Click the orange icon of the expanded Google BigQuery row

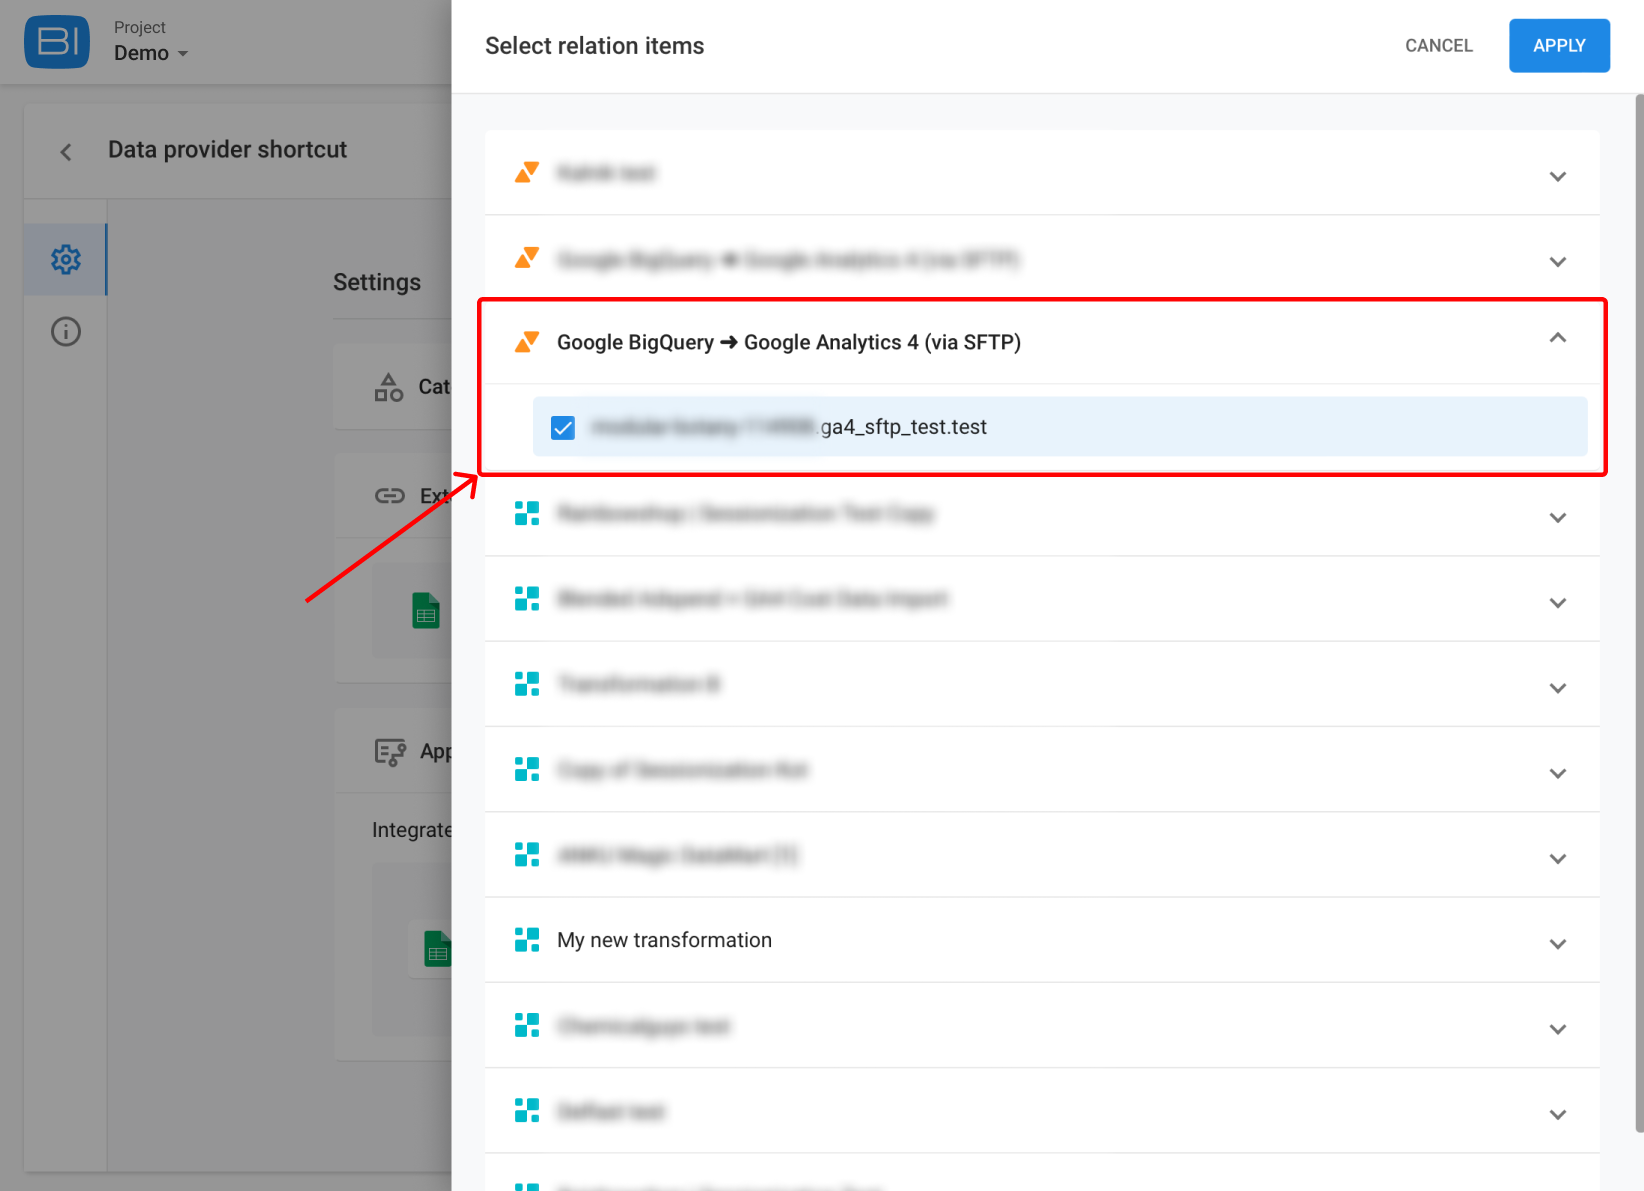point(527,342)
